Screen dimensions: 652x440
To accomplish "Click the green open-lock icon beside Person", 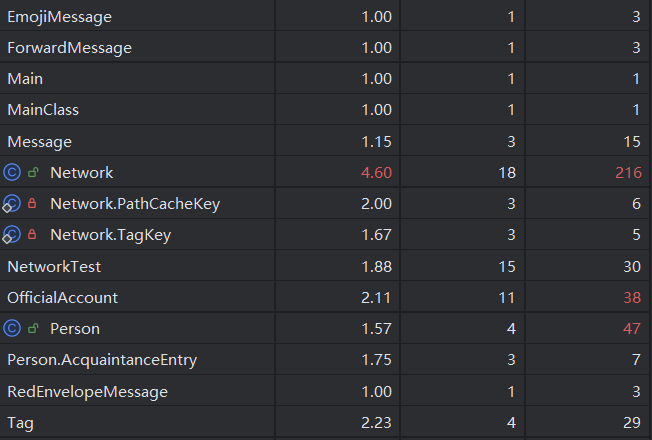I will tap(33, 329).
